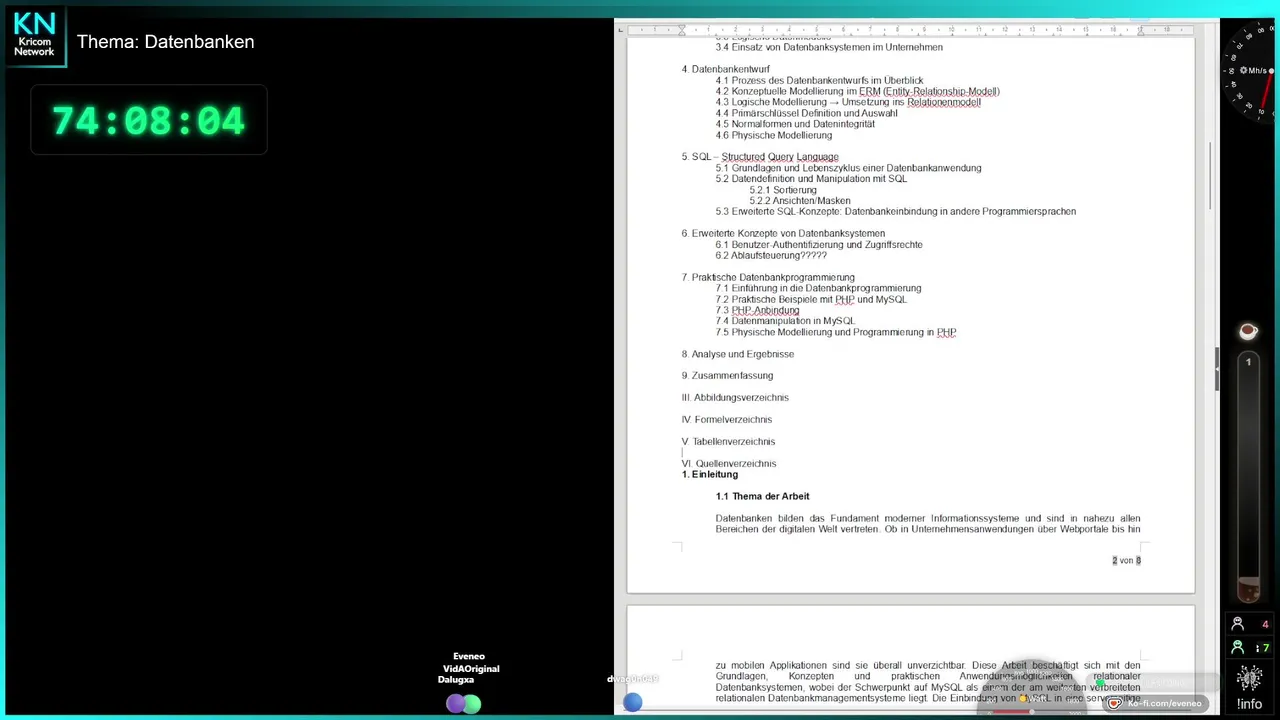Click the purple chat avatar ball
The height and width of the screenshot is (720, 1280).
455,704
